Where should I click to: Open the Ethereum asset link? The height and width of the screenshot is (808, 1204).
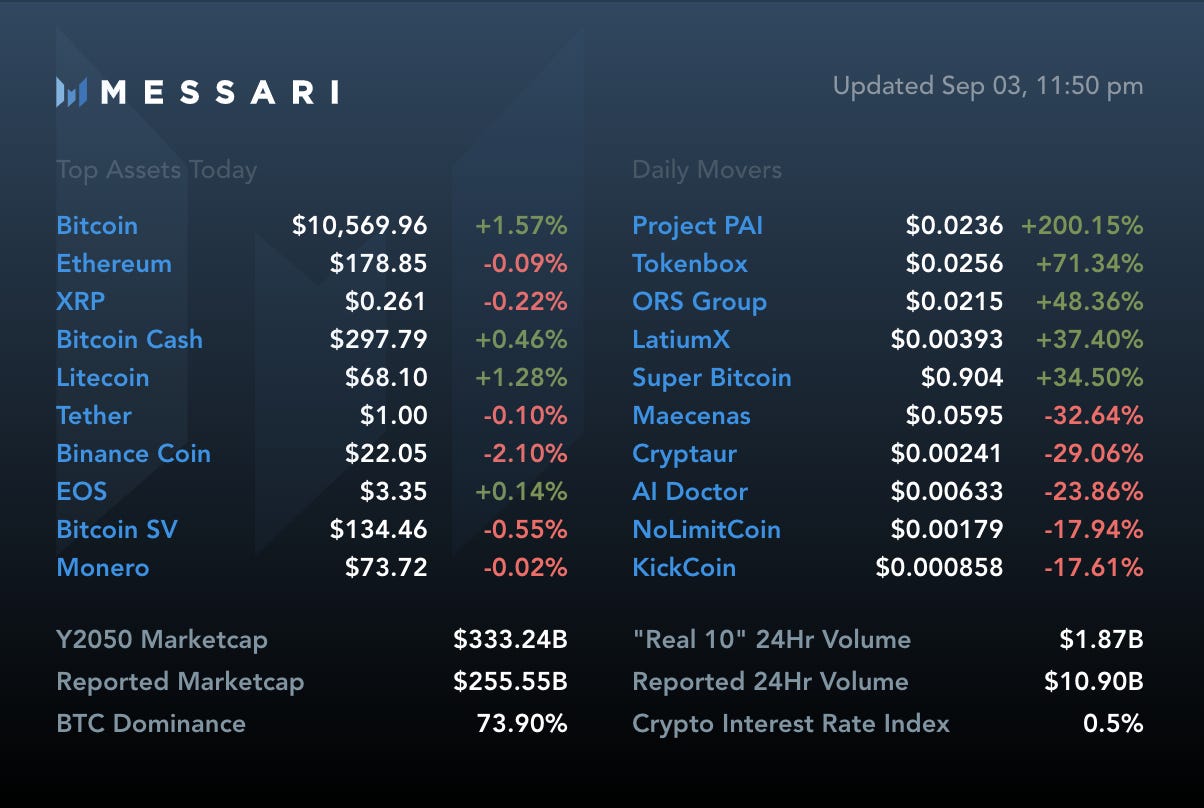pos(114,264)
